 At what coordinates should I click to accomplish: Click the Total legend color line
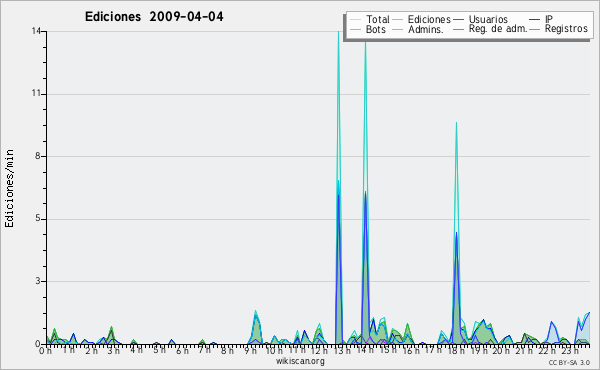tap(355, 20)
